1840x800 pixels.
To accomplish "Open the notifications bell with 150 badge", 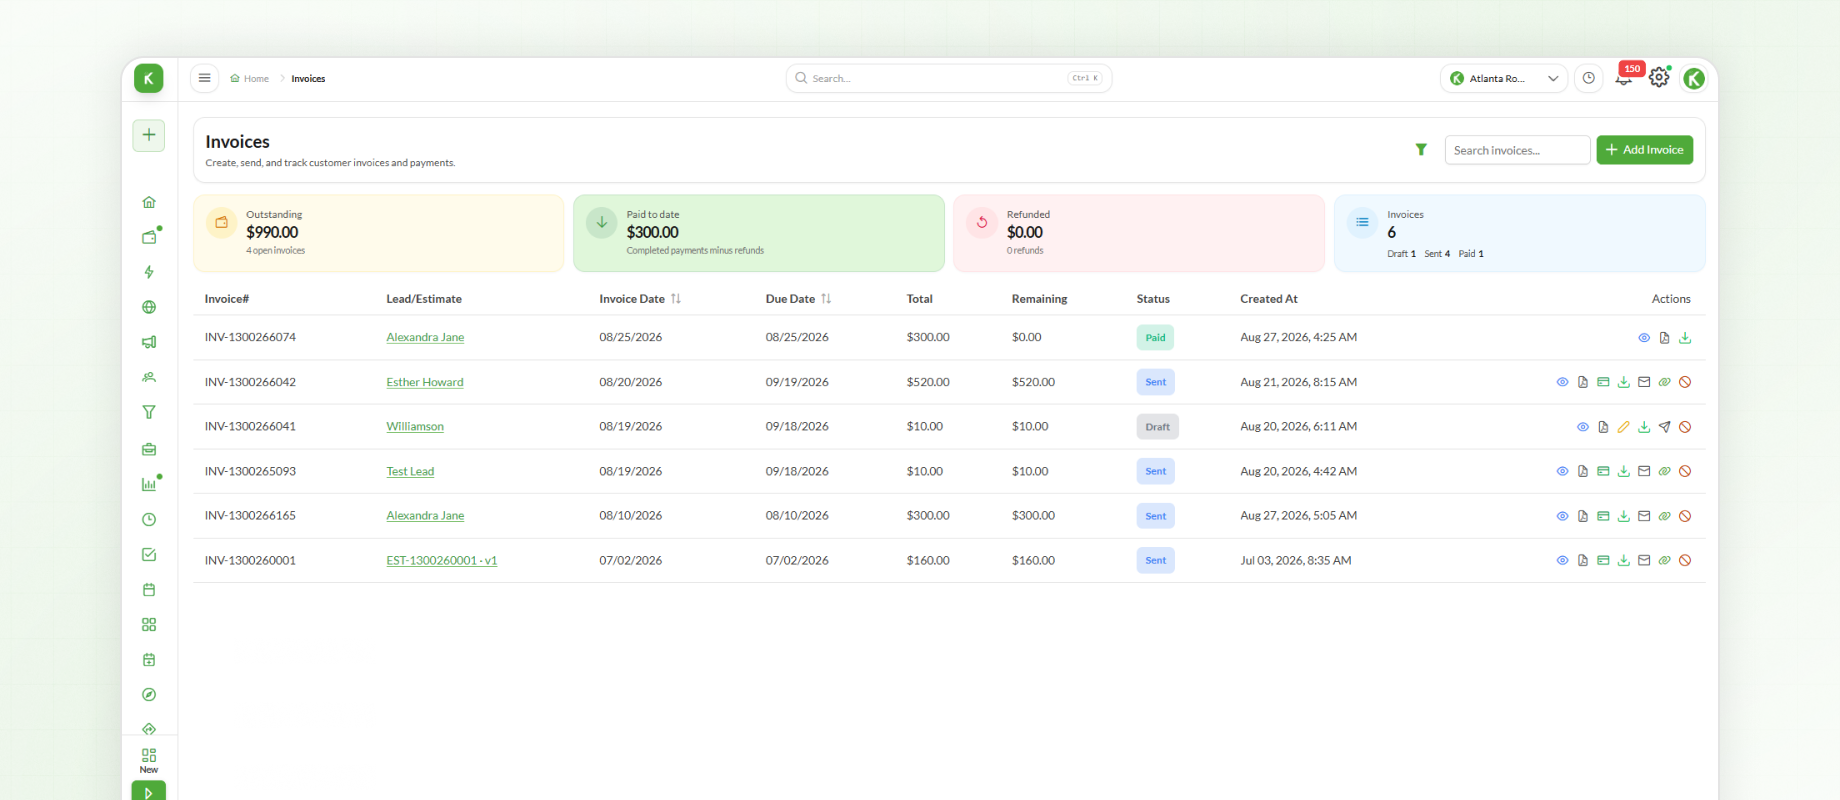I will [x=1624, y=78].
